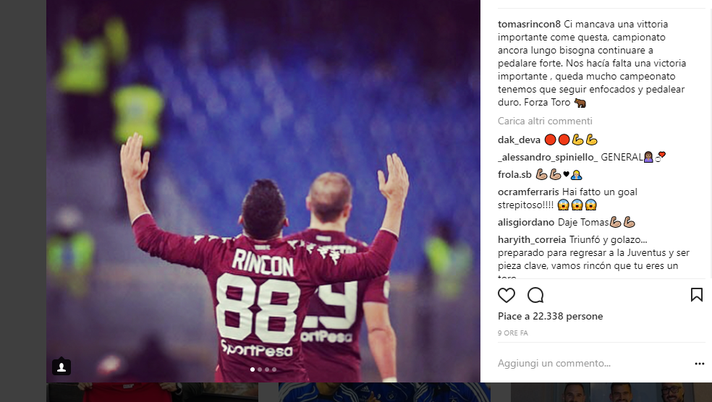Open red-shirt thumbnail below the post
Screen dimensions: 712x402
[x=152, y=392]
